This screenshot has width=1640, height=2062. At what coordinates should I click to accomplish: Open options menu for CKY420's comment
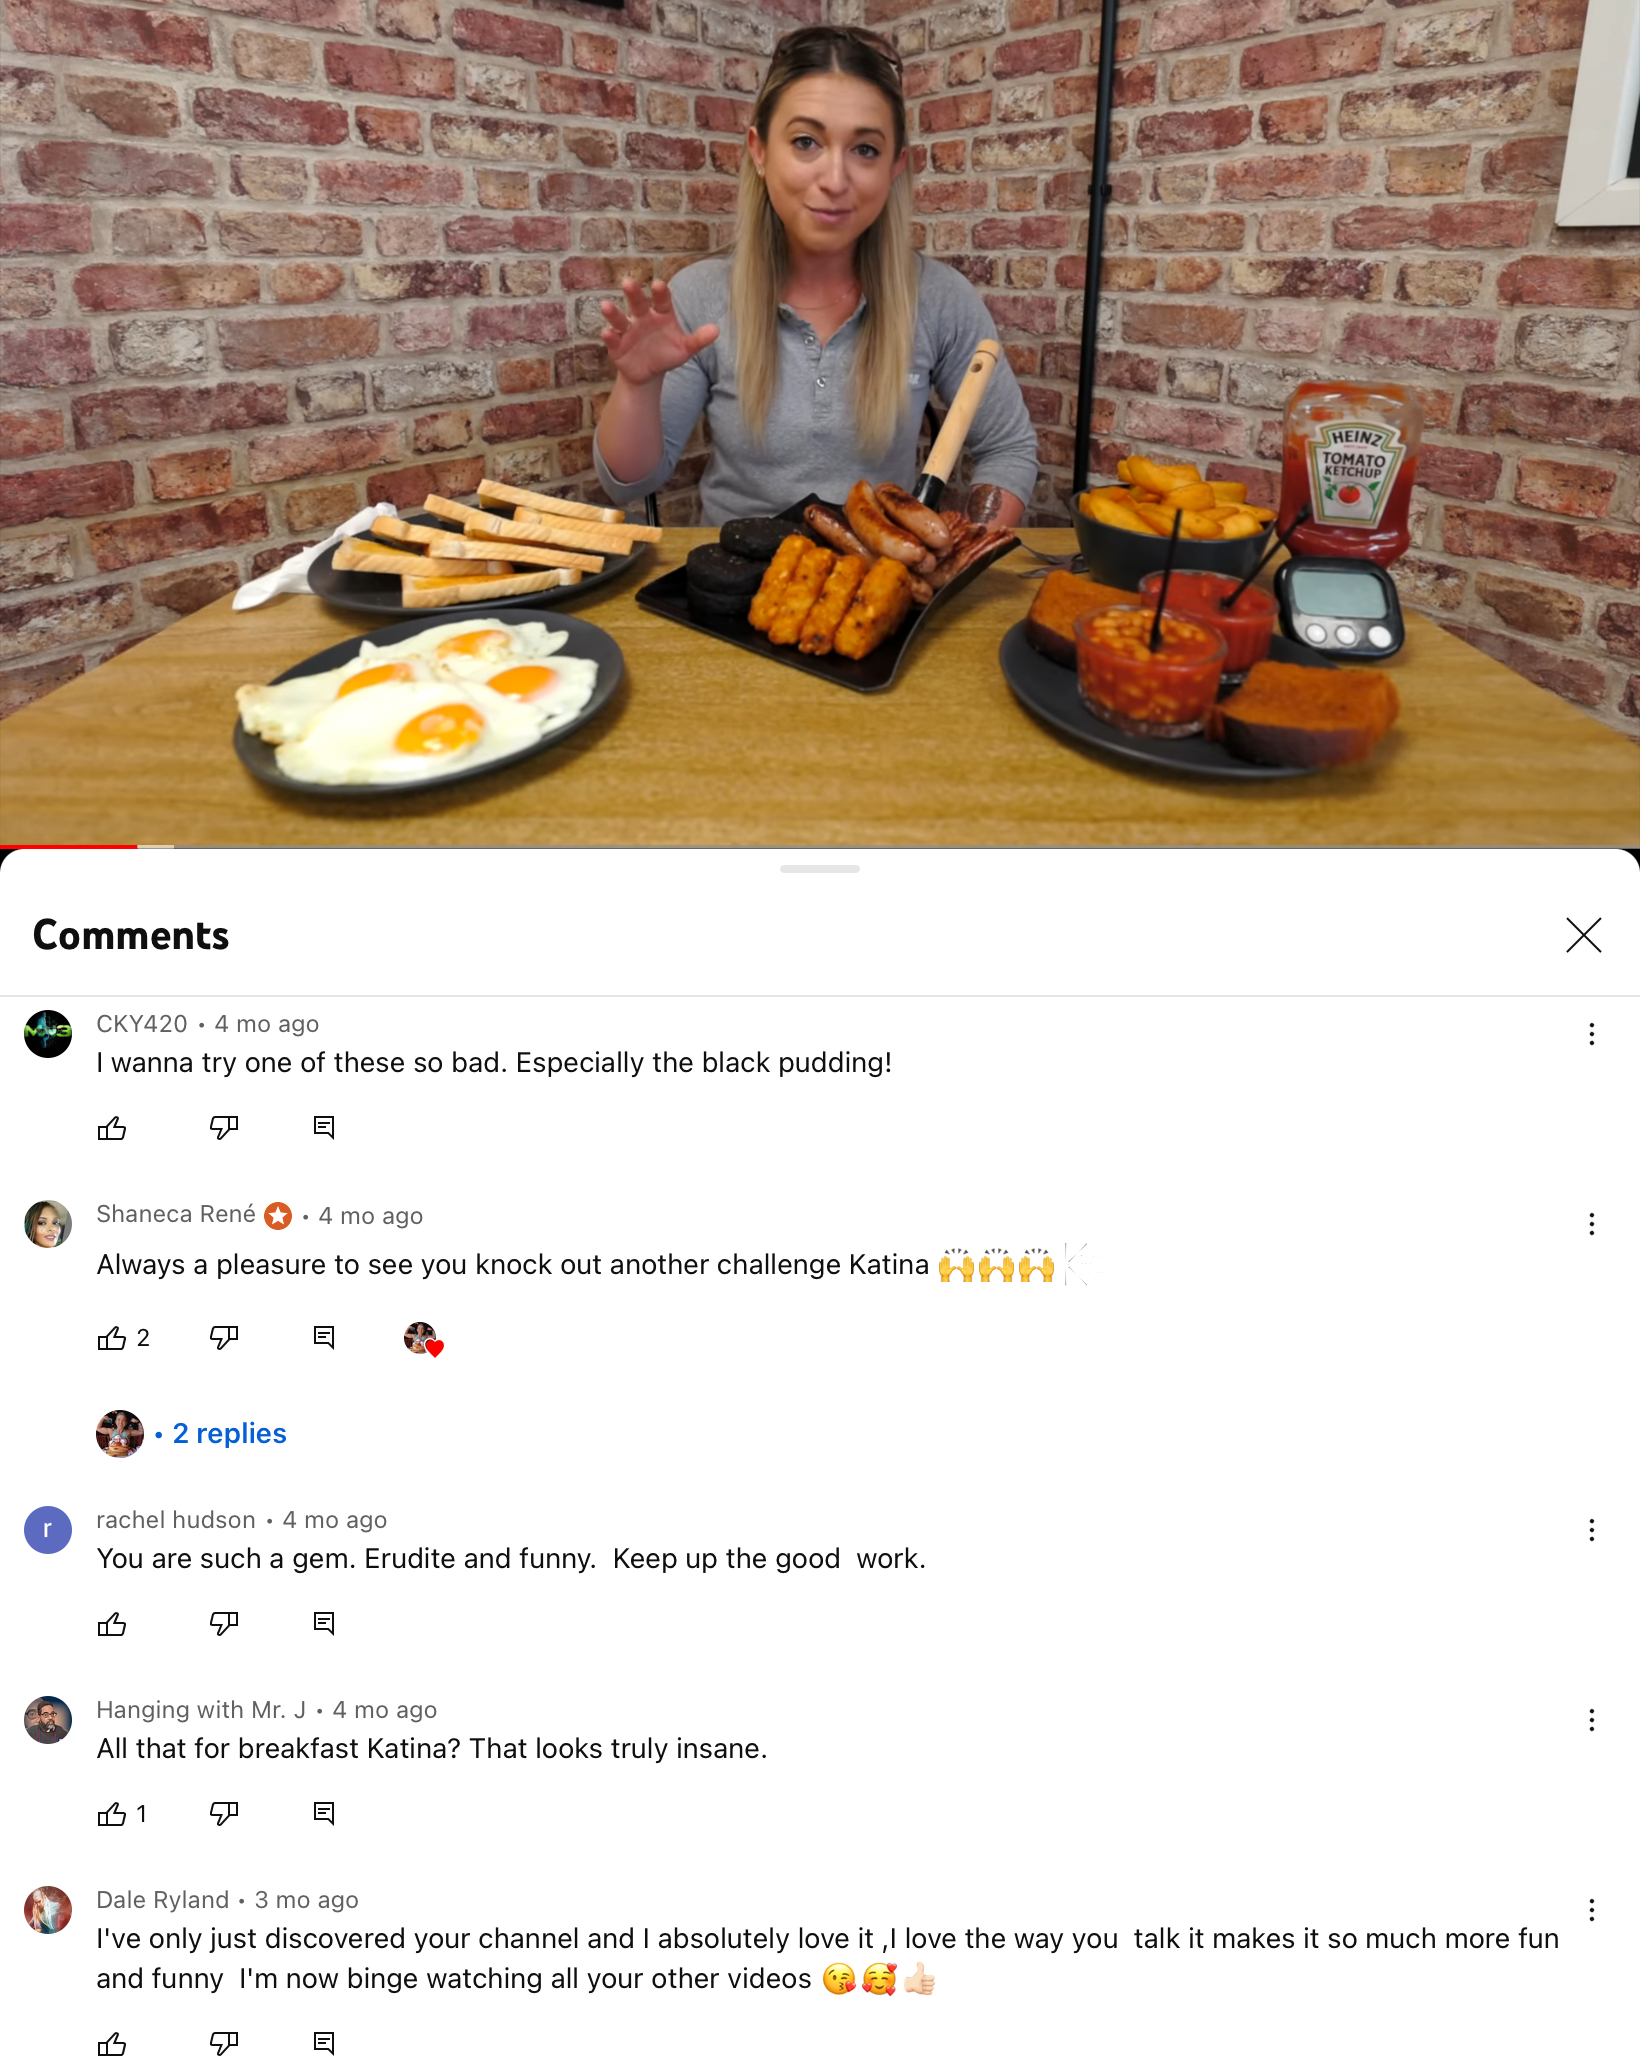click(1591, 1034)
